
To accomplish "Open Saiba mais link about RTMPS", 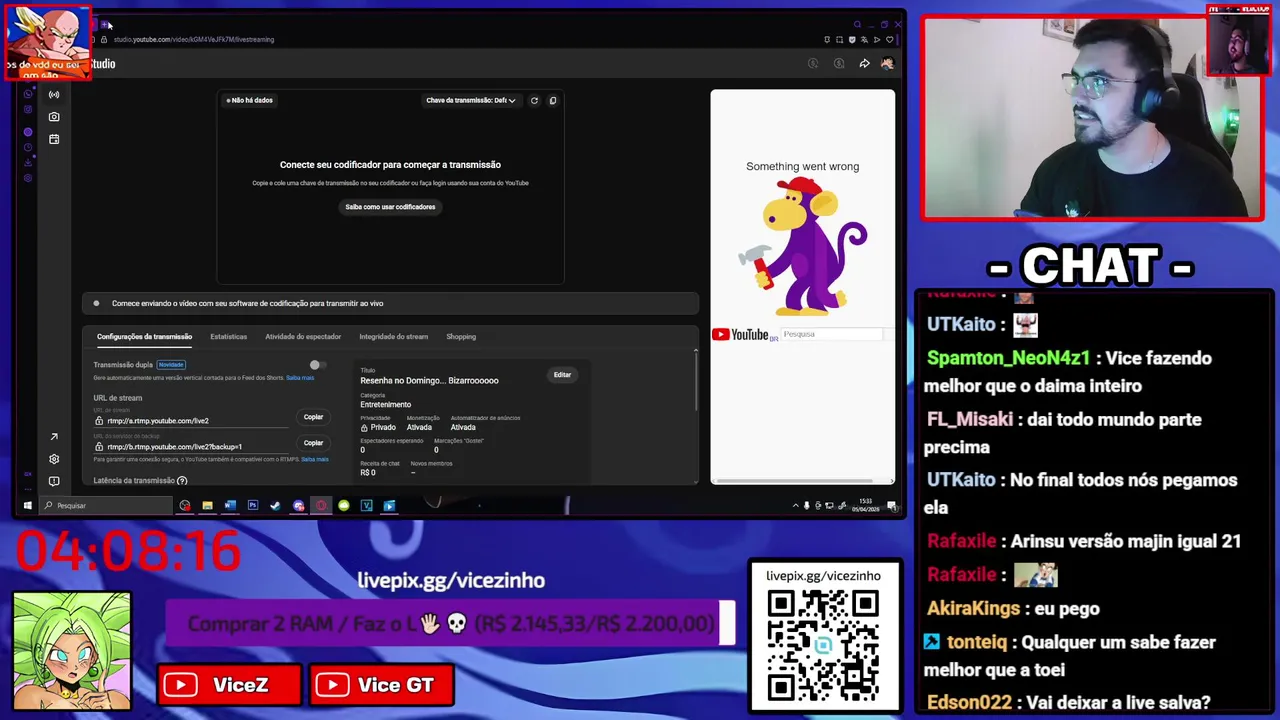I will click(315, 459).
